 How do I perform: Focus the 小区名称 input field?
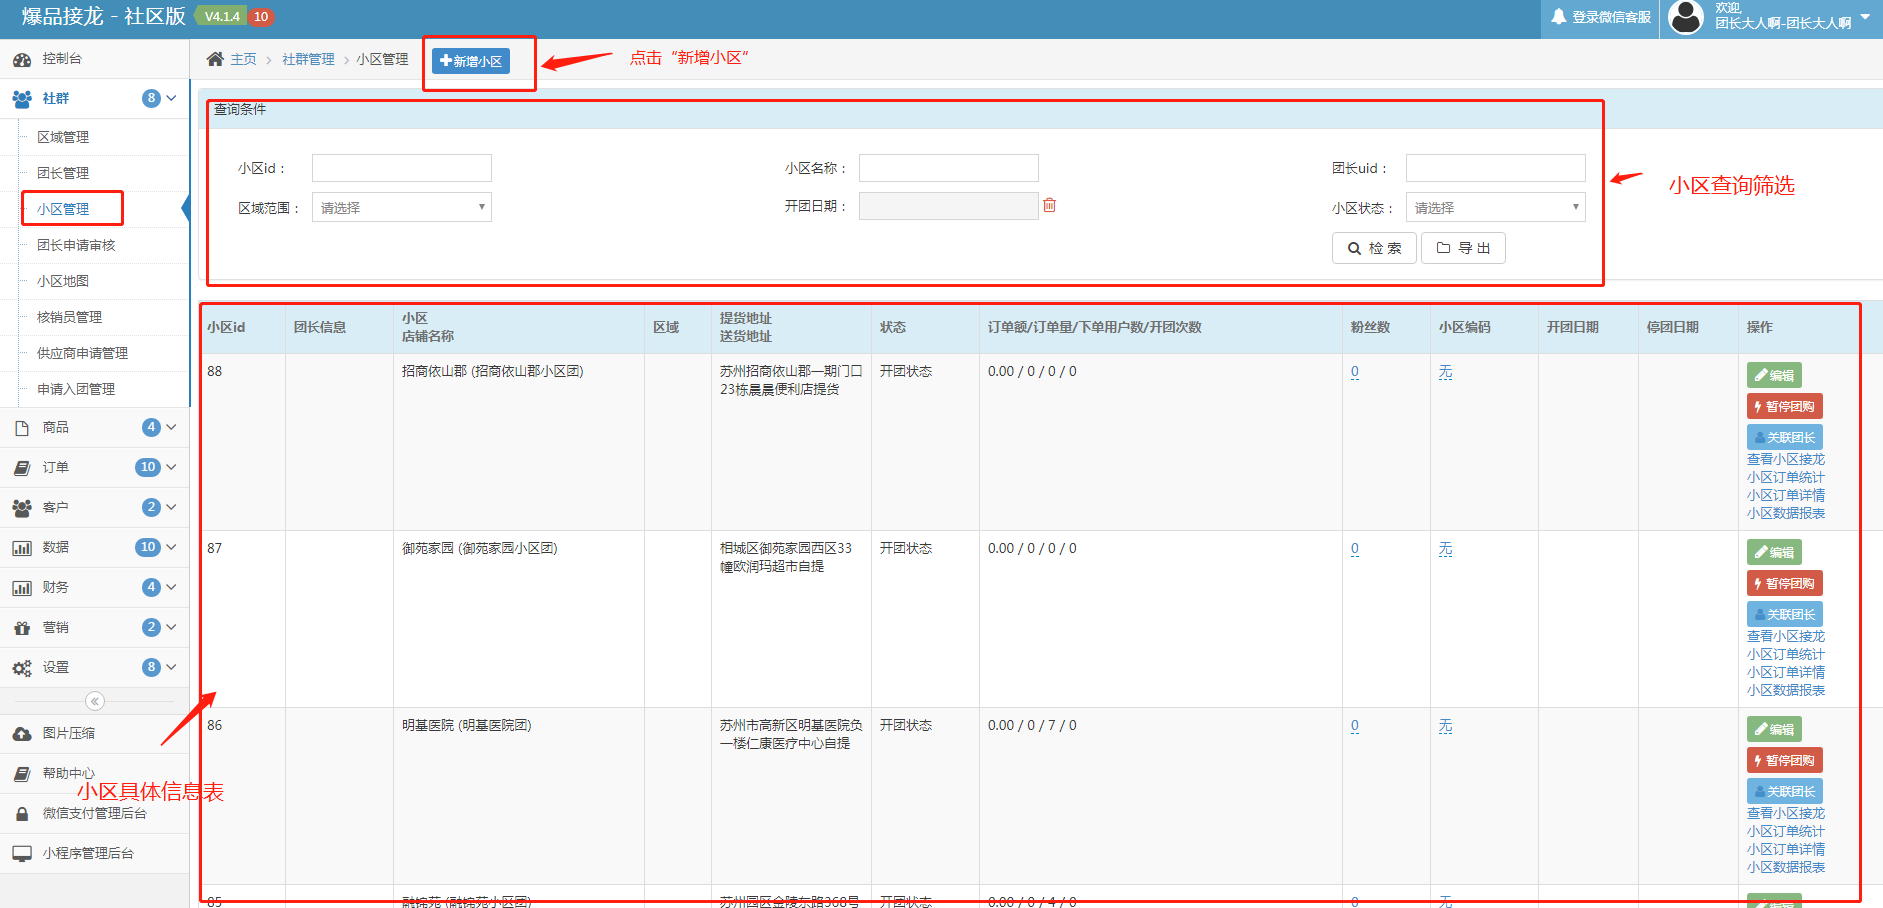pyautogui.click(x=949, y=168)
